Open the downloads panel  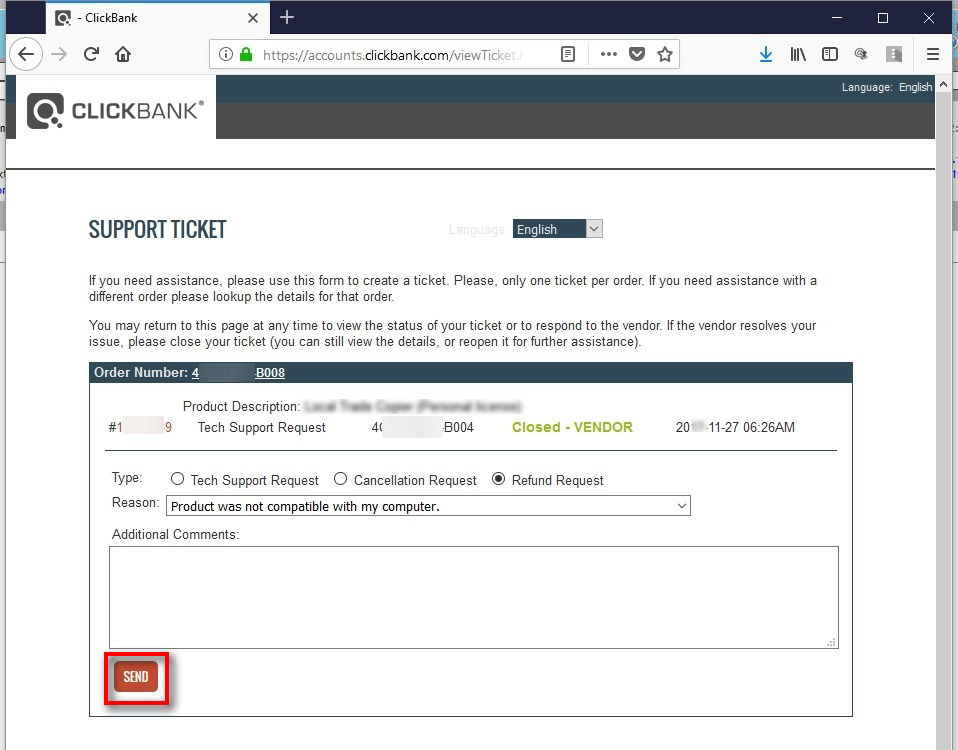tap(766, 54)
